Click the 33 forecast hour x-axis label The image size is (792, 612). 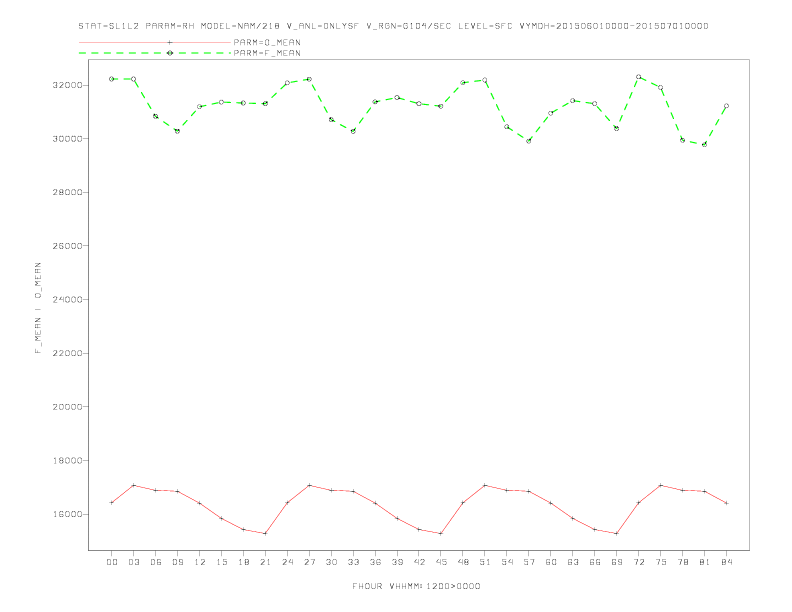pos(353,562)
